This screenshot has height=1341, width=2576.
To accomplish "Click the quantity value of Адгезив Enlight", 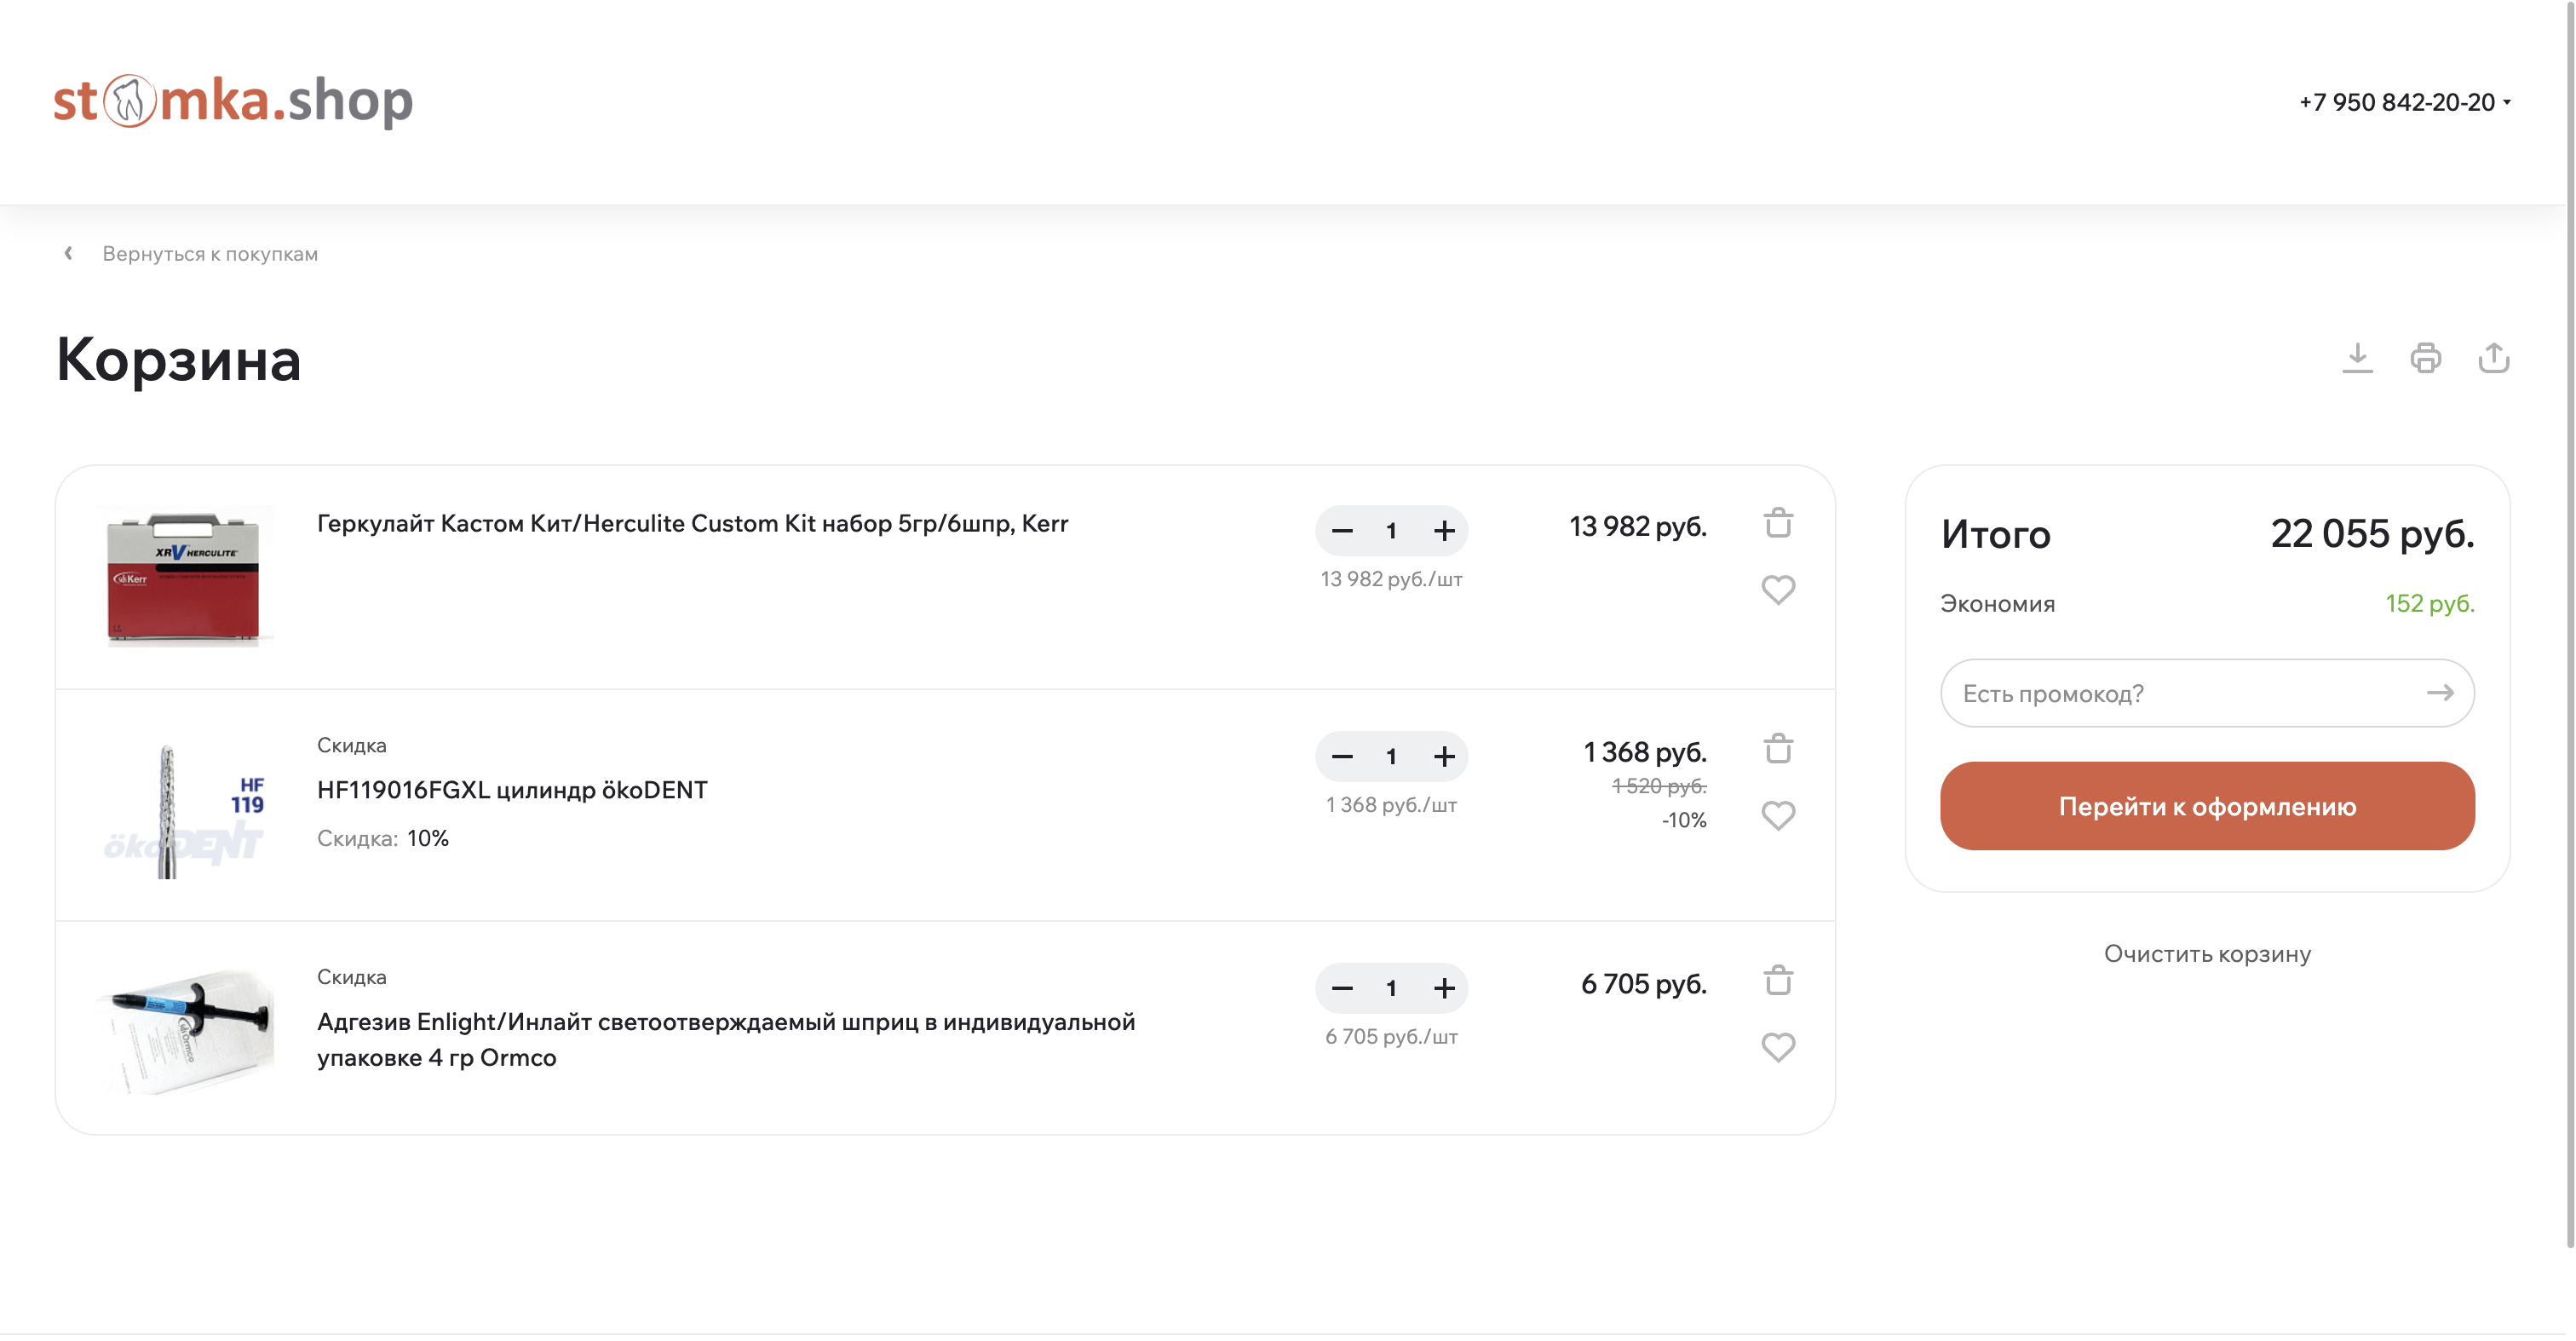I will pos(1391,989).
